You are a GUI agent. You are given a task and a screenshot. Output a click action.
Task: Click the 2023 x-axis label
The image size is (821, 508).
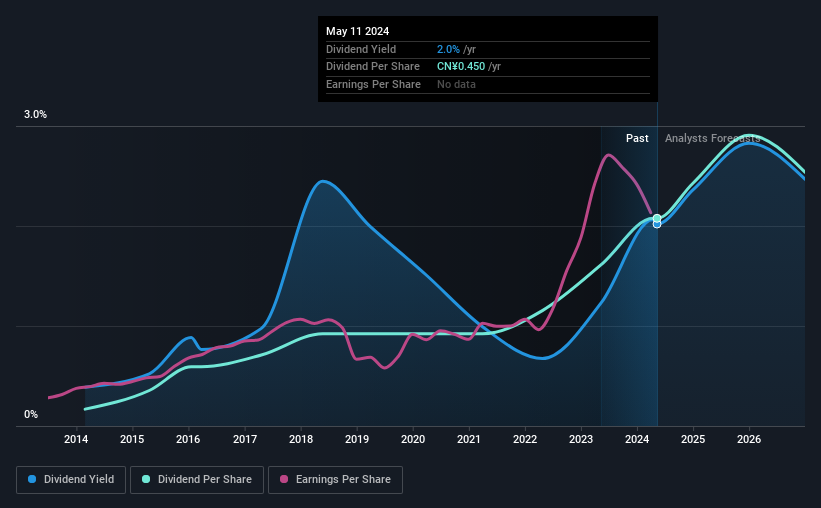coord(581,439)
